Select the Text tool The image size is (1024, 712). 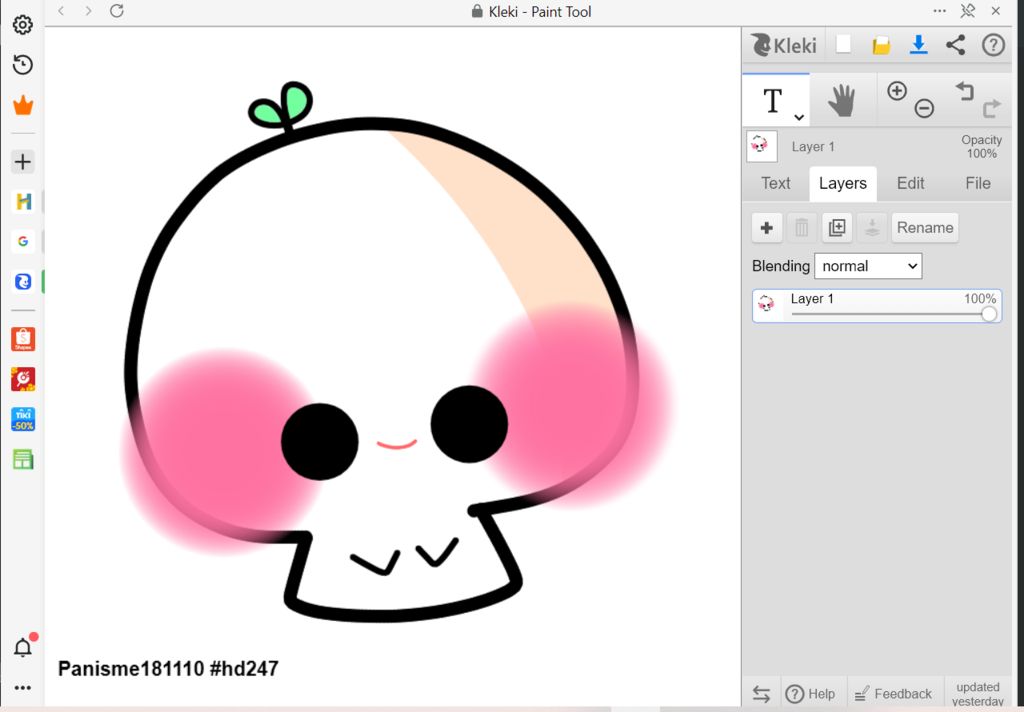(772, 100)
